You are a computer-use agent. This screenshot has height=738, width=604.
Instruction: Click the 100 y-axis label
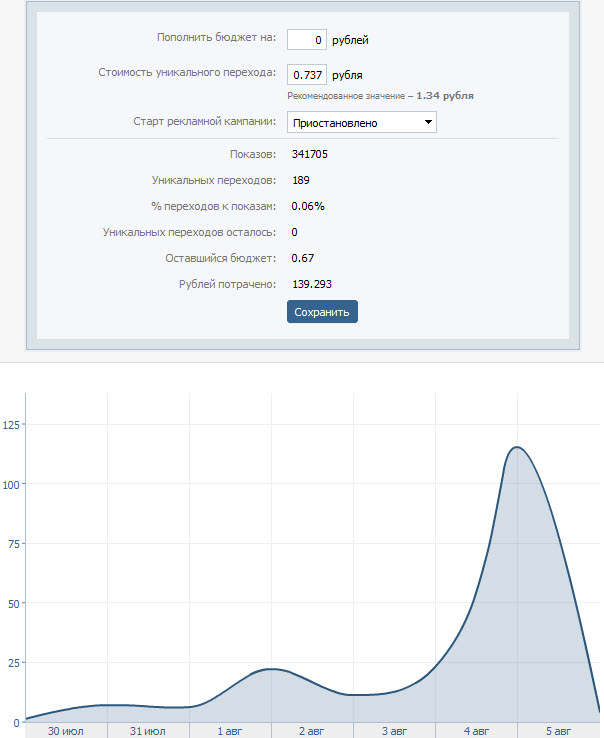(11, 485)
